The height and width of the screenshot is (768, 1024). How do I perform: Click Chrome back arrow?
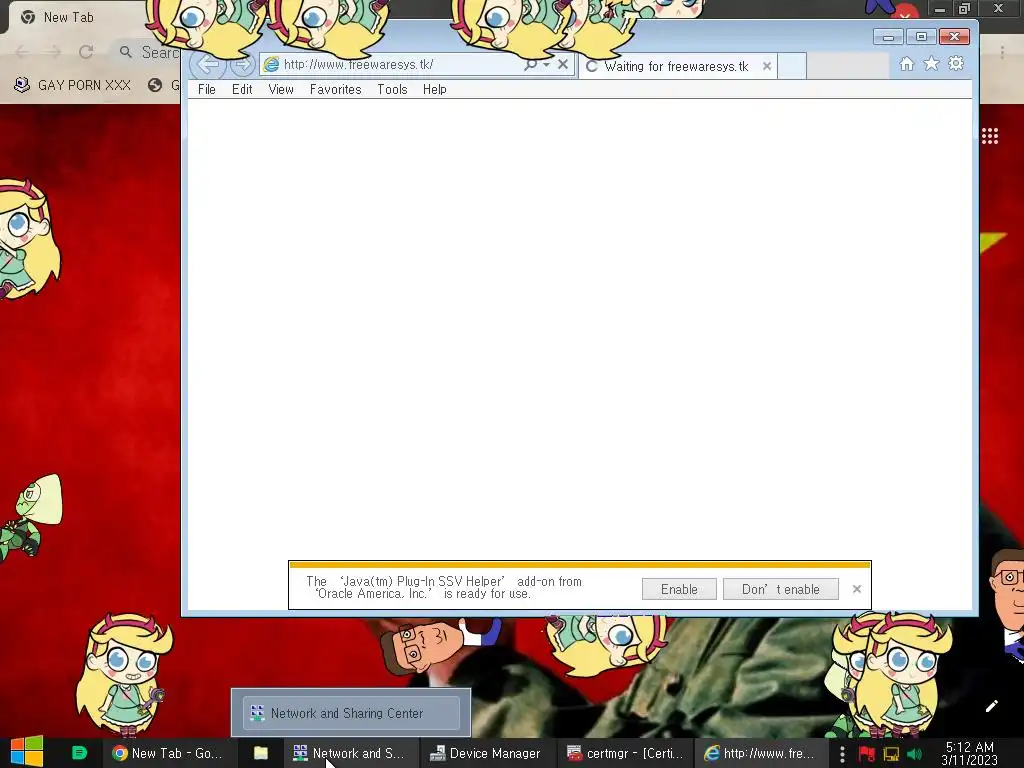click(x=22, y=52)
